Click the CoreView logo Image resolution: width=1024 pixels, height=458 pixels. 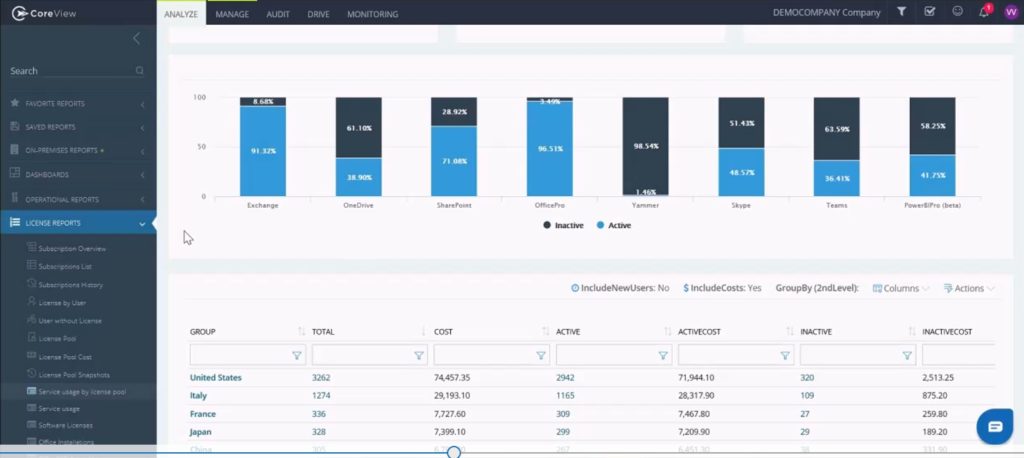pos(44,12)
